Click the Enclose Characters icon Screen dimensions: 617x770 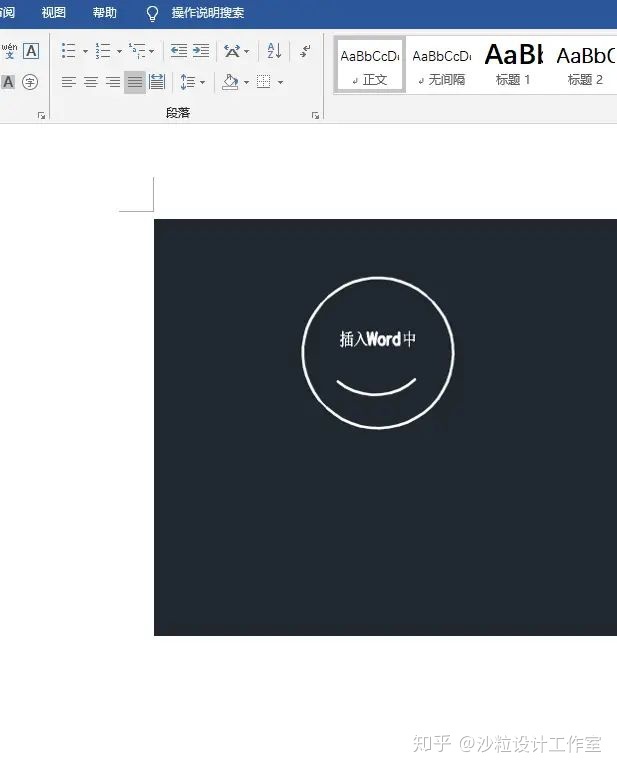(x=30, y=82)
